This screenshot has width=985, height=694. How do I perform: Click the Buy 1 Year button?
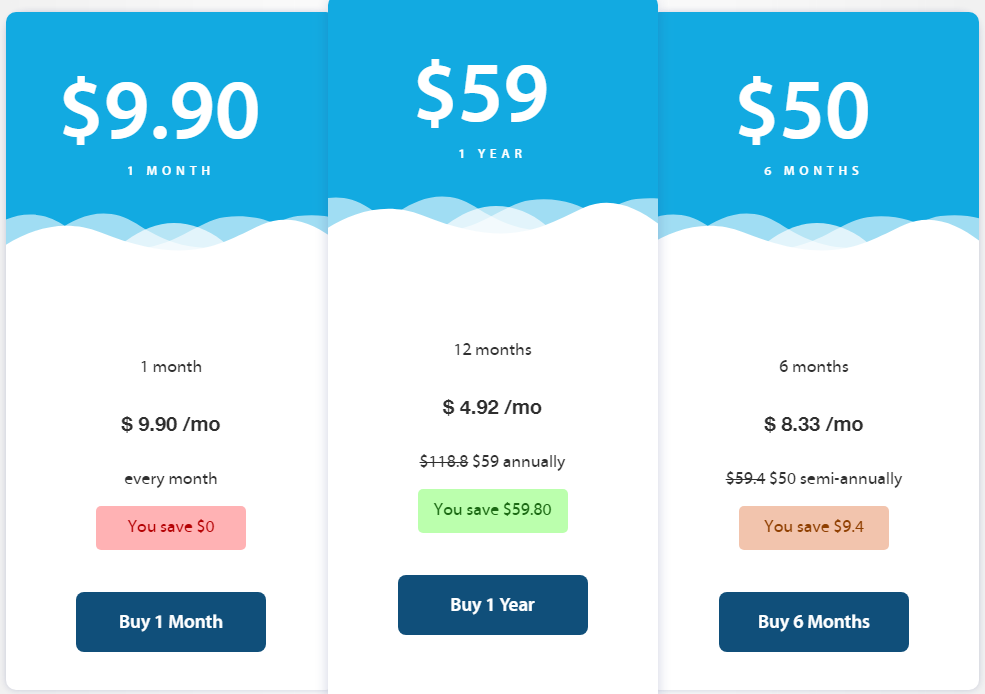[x=492, y=605]
